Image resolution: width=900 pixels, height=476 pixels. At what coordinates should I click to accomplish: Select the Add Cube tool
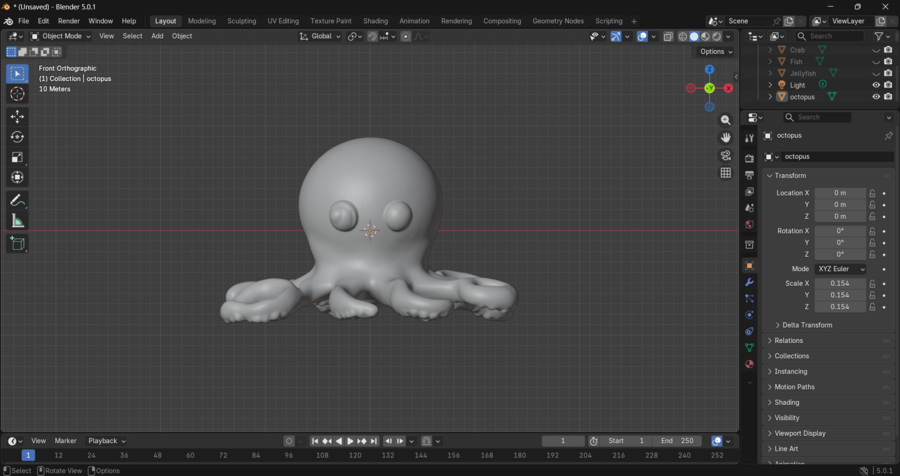coord(17,243)
